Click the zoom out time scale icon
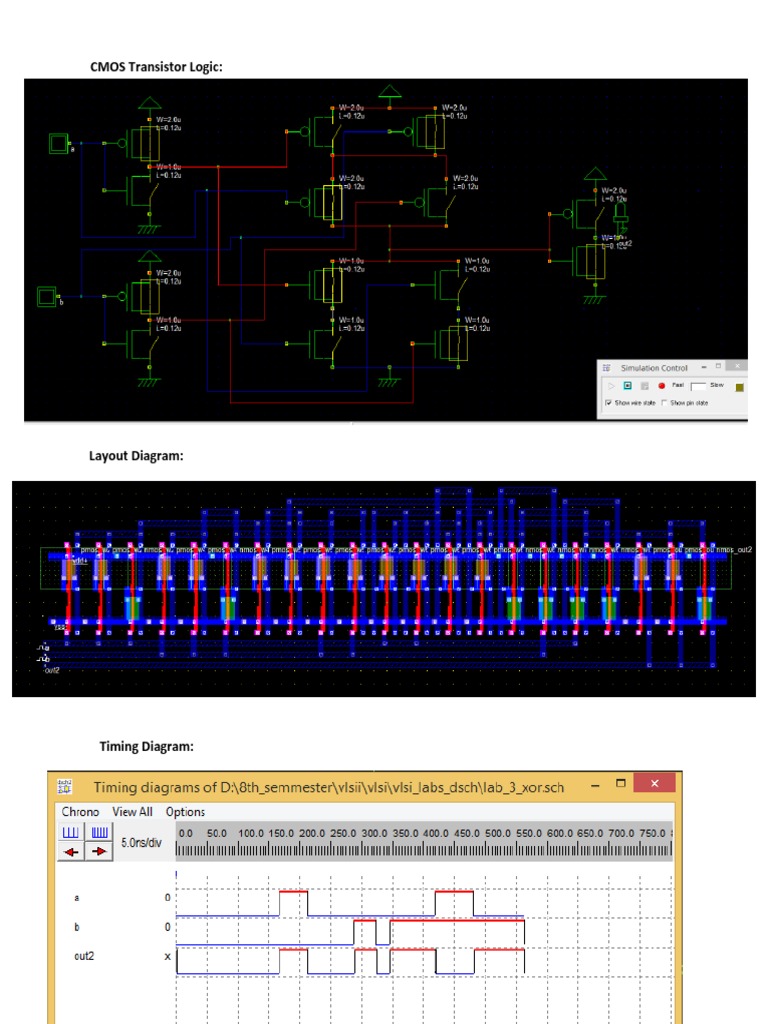Viewport: 768px width, 1024px height. pos(71,832)
